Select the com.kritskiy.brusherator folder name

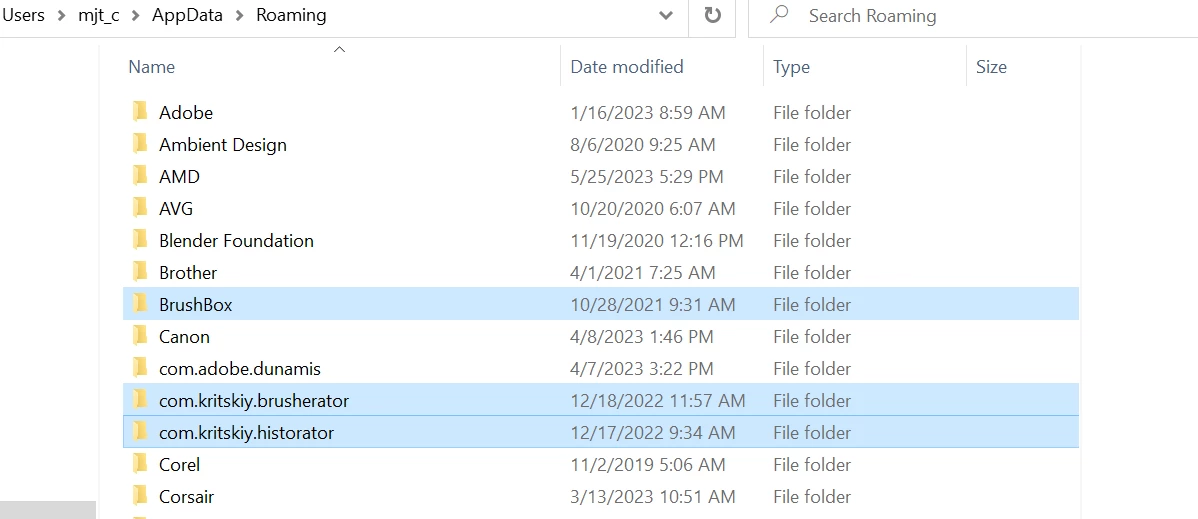tap(254, 401)
